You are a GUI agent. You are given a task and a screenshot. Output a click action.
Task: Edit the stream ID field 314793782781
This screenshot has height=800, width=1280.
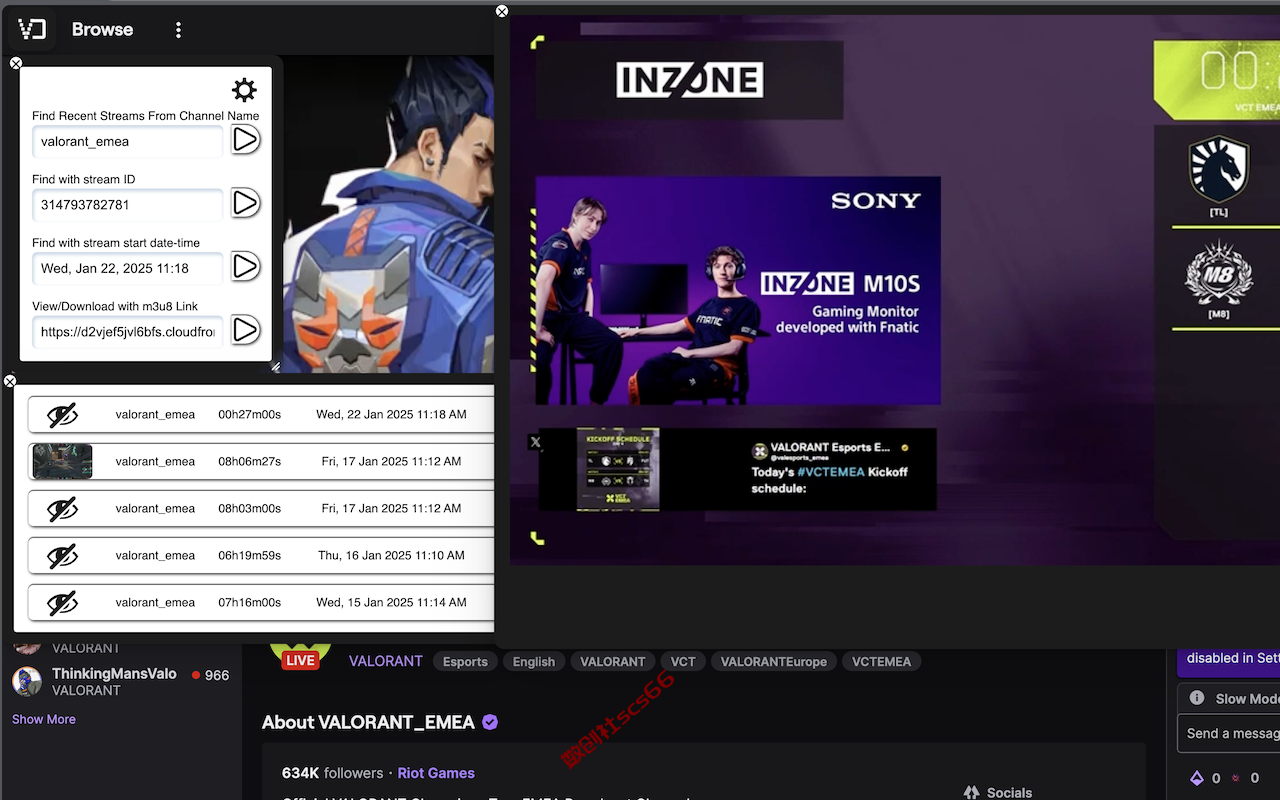127,205
